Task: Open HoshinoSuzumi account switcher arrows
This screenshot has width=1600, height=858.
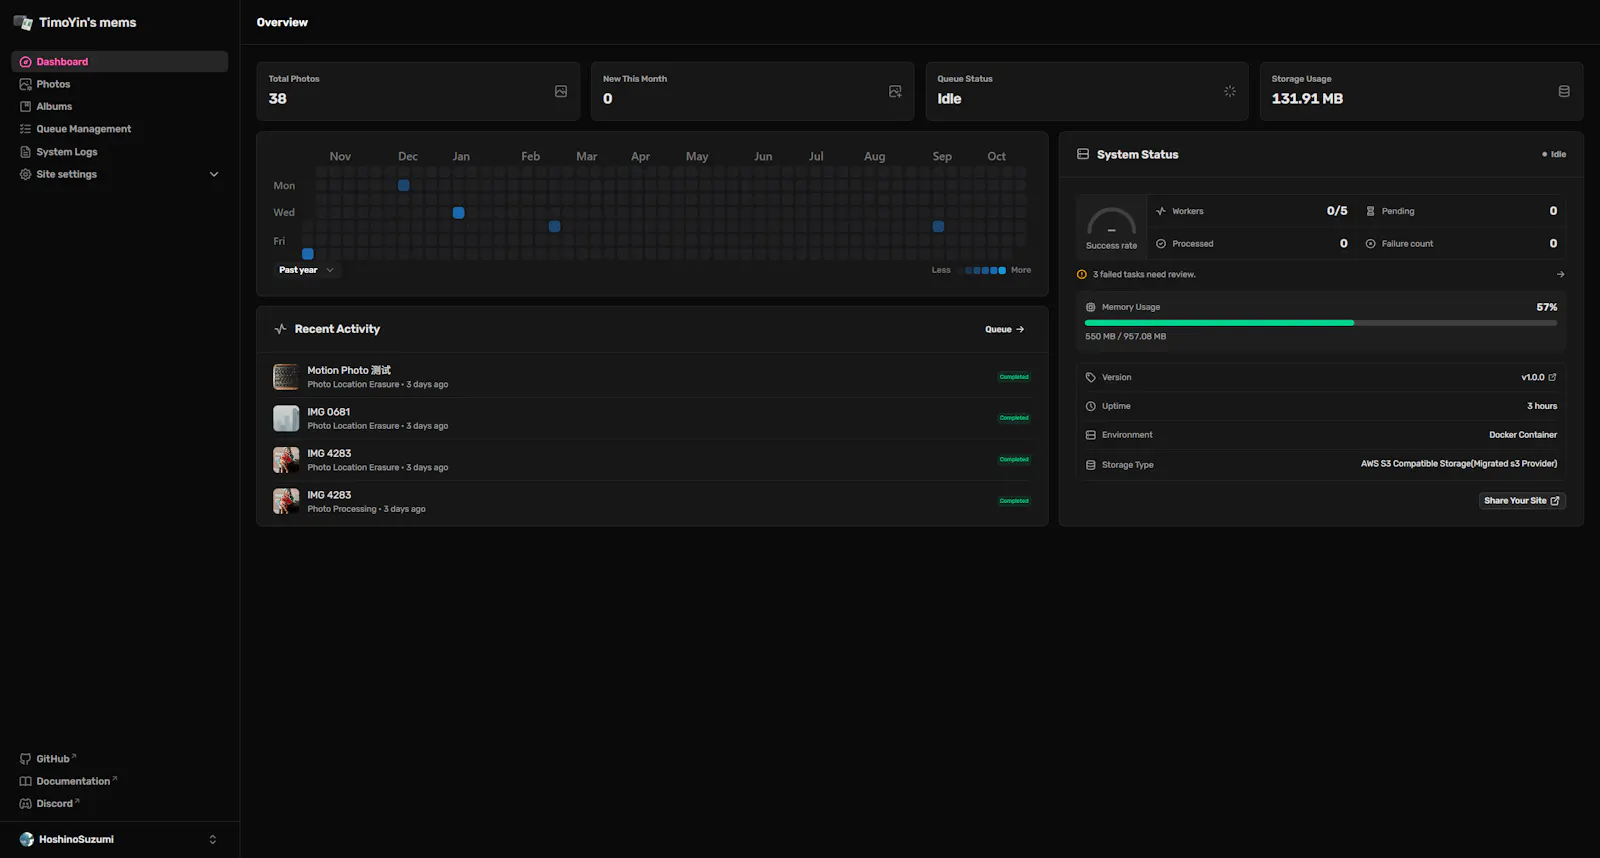Action: [212, 839]
